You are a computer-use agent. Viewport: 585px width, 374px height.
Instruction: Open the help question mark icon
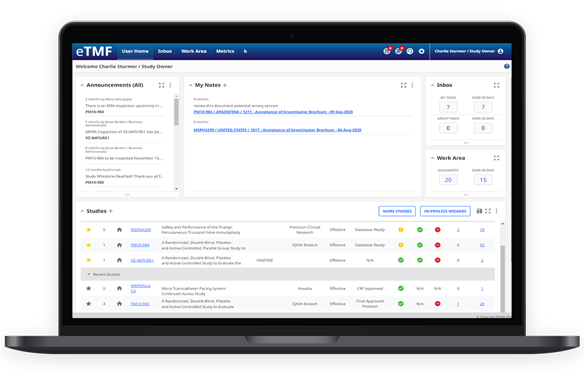[x=506, y=66]
